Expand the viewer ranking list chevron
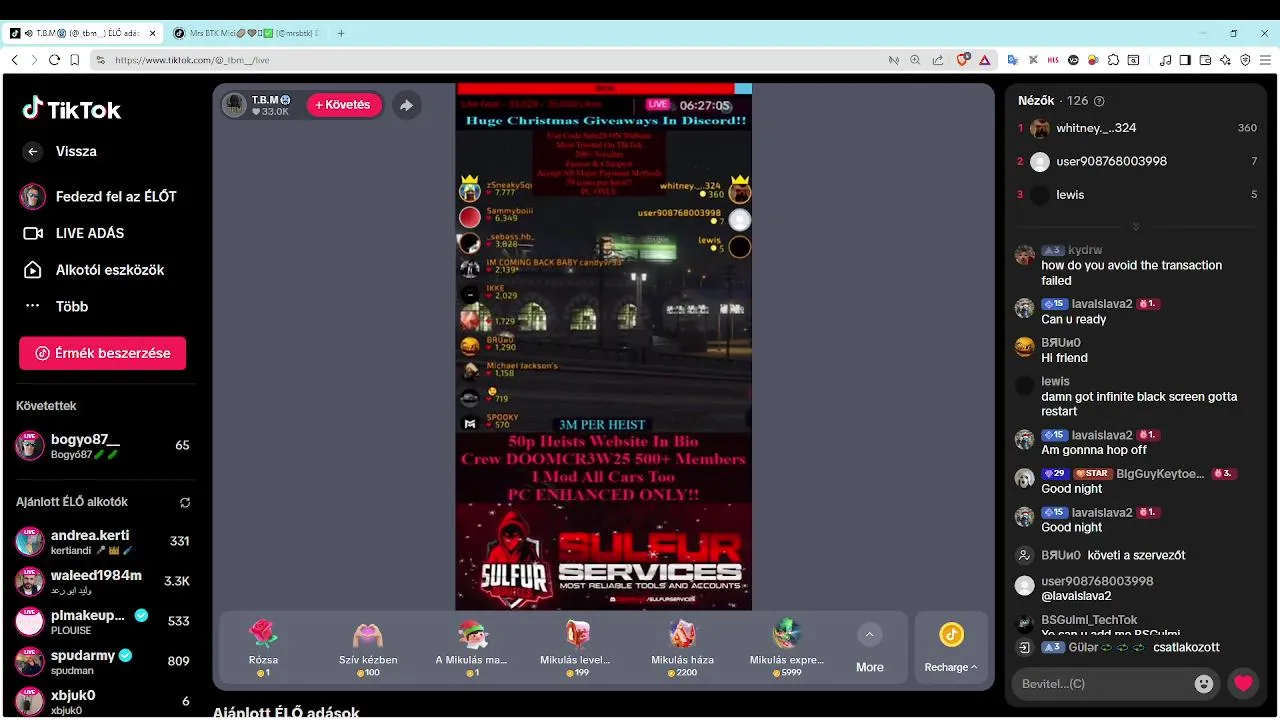This screenshot has width=1280, height=720. pos(1136,227)
